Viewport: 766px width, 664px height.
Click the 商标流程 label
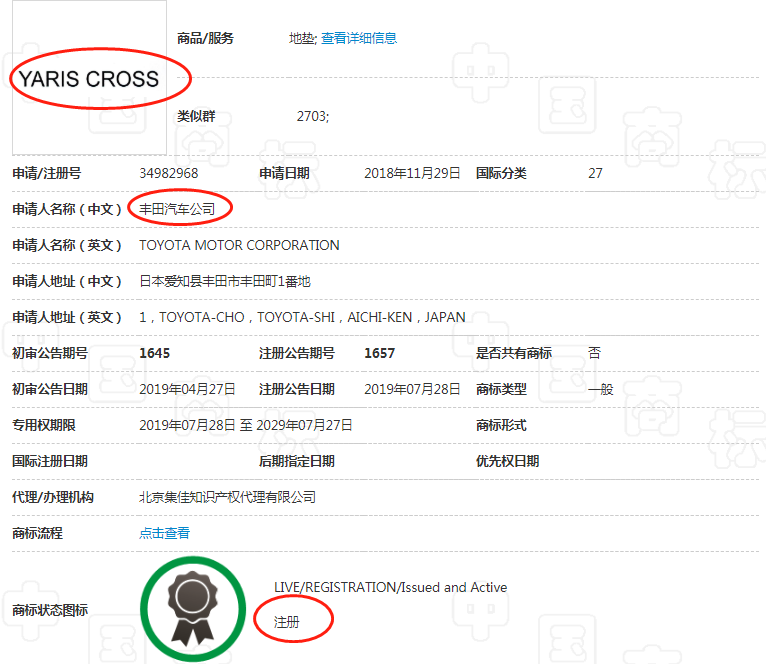tap(37, 533)
